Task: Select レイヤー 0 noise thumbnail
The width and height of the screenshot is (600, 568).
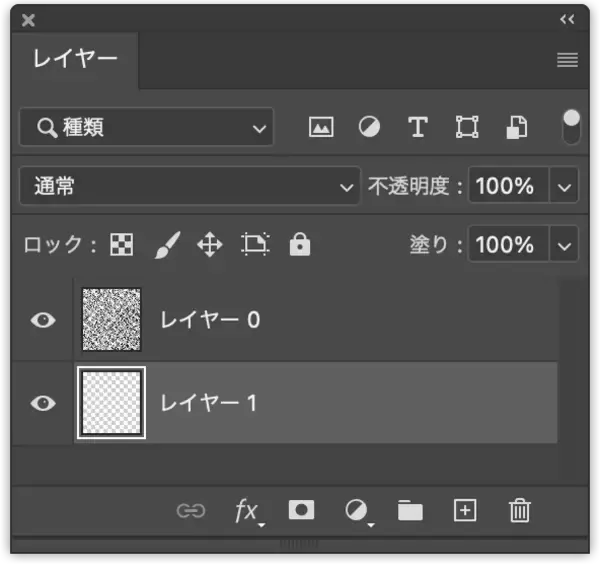Action: 111,320
